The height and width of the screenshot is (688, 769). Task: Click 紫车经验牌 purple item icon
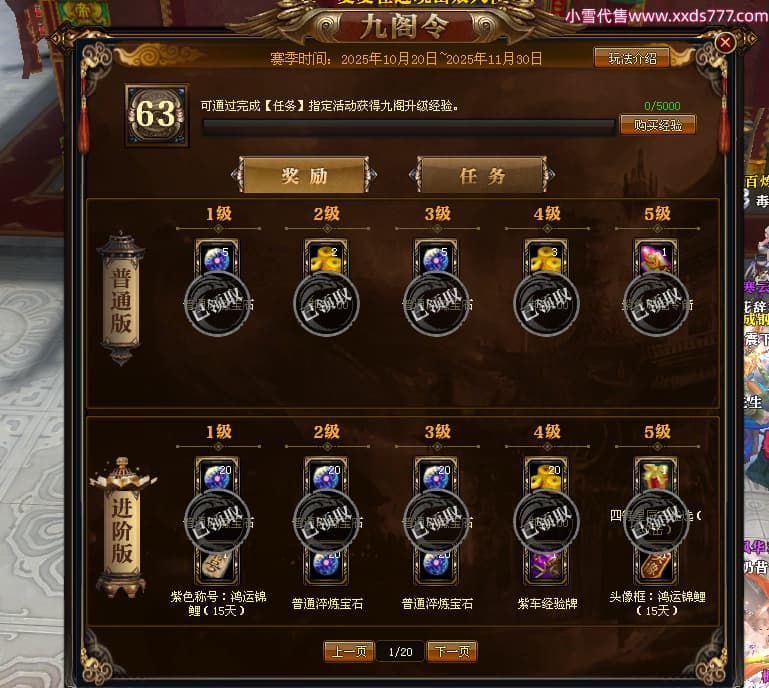[546, 566]
